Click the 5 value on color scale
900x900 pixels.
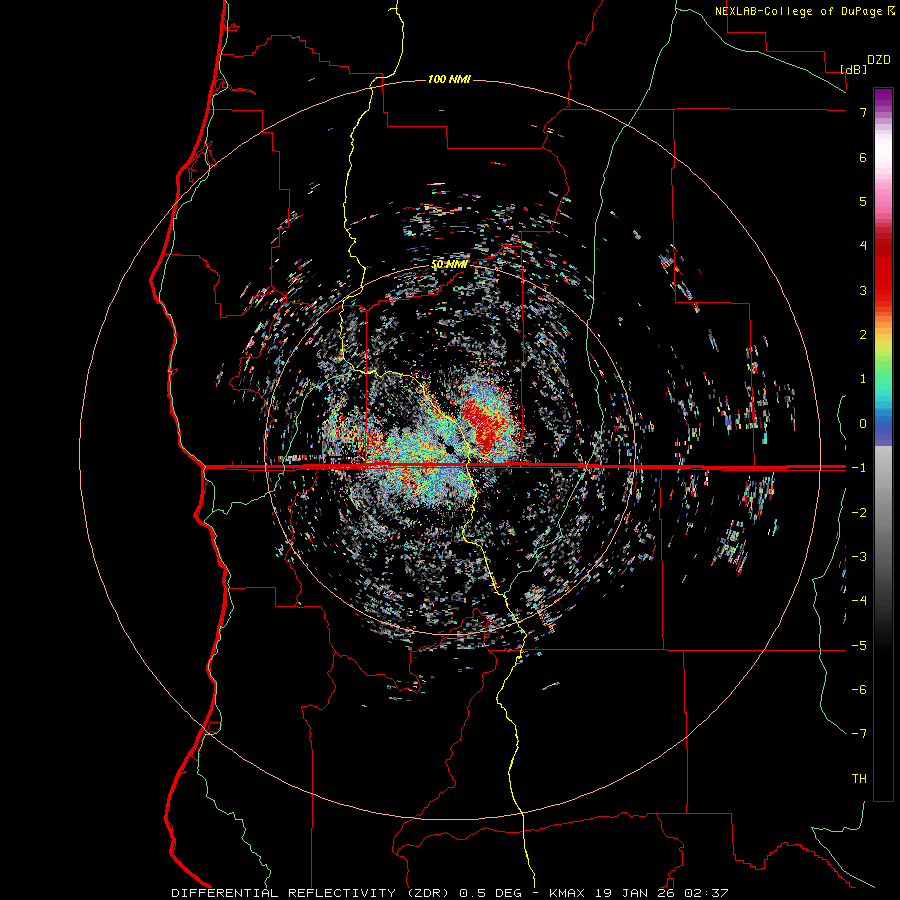point(863,201)
